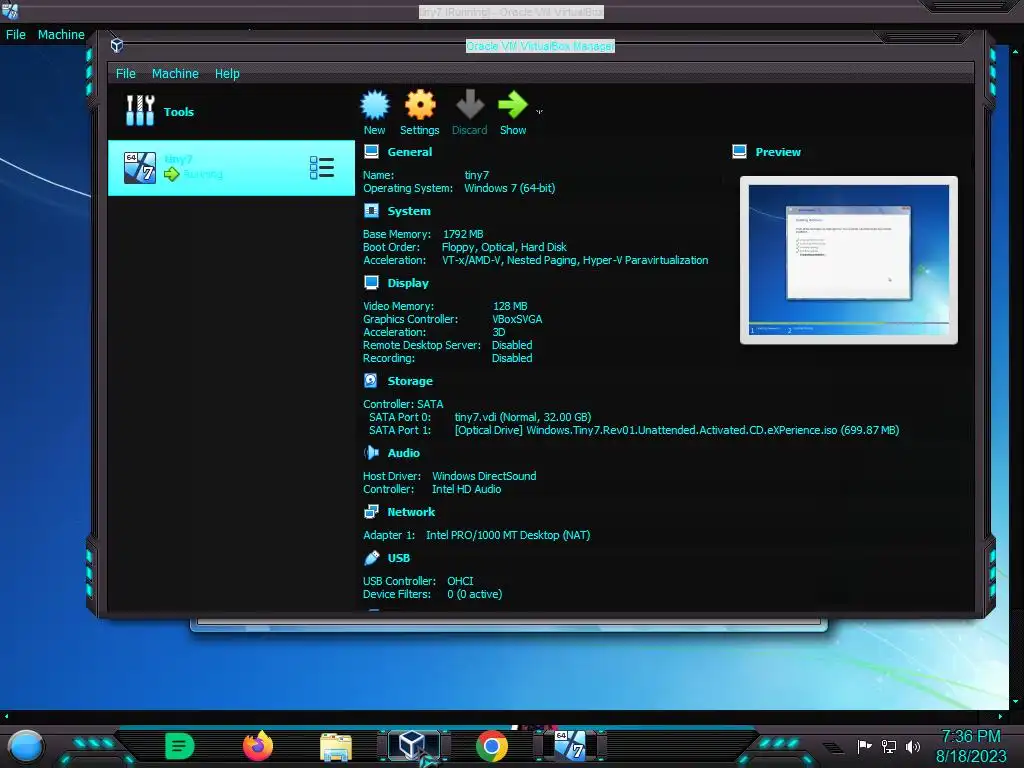The width and height of the screenshot is (1024, 768).
Task: Open File menu in VirtualBox Manager
Action: coord(126,74)
